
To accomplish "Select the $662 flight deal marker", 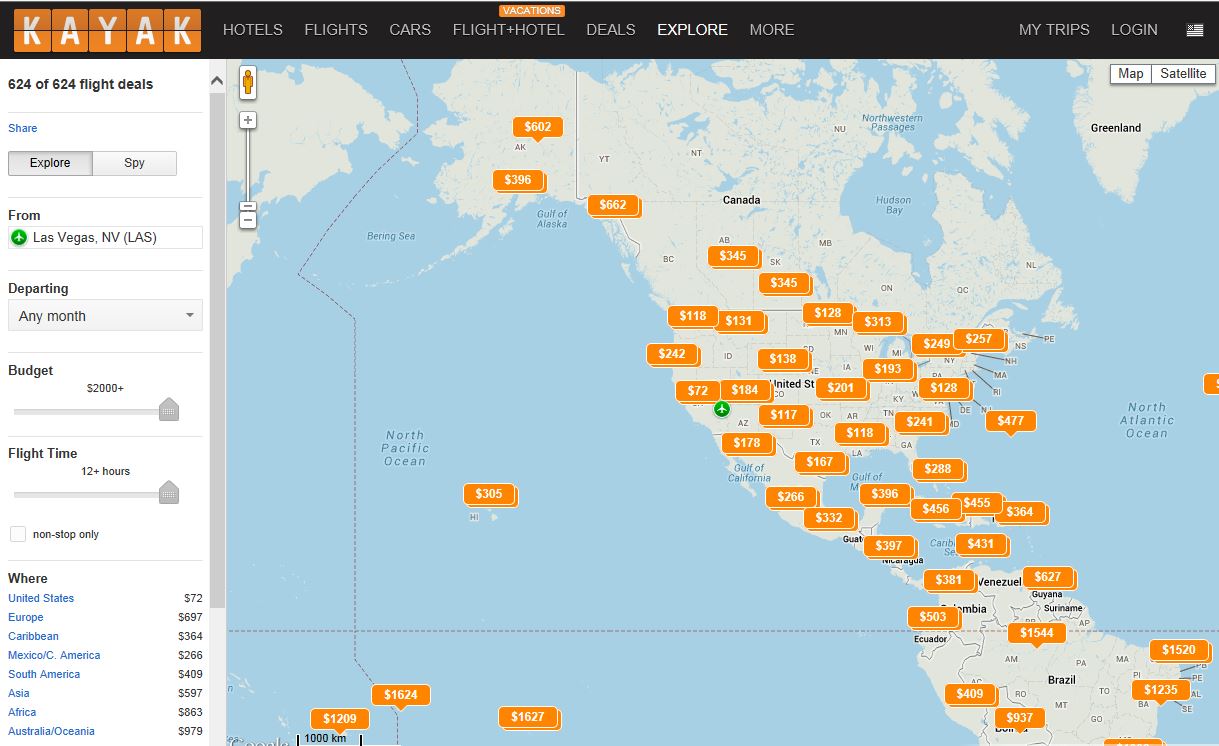I will pos(612,205).
